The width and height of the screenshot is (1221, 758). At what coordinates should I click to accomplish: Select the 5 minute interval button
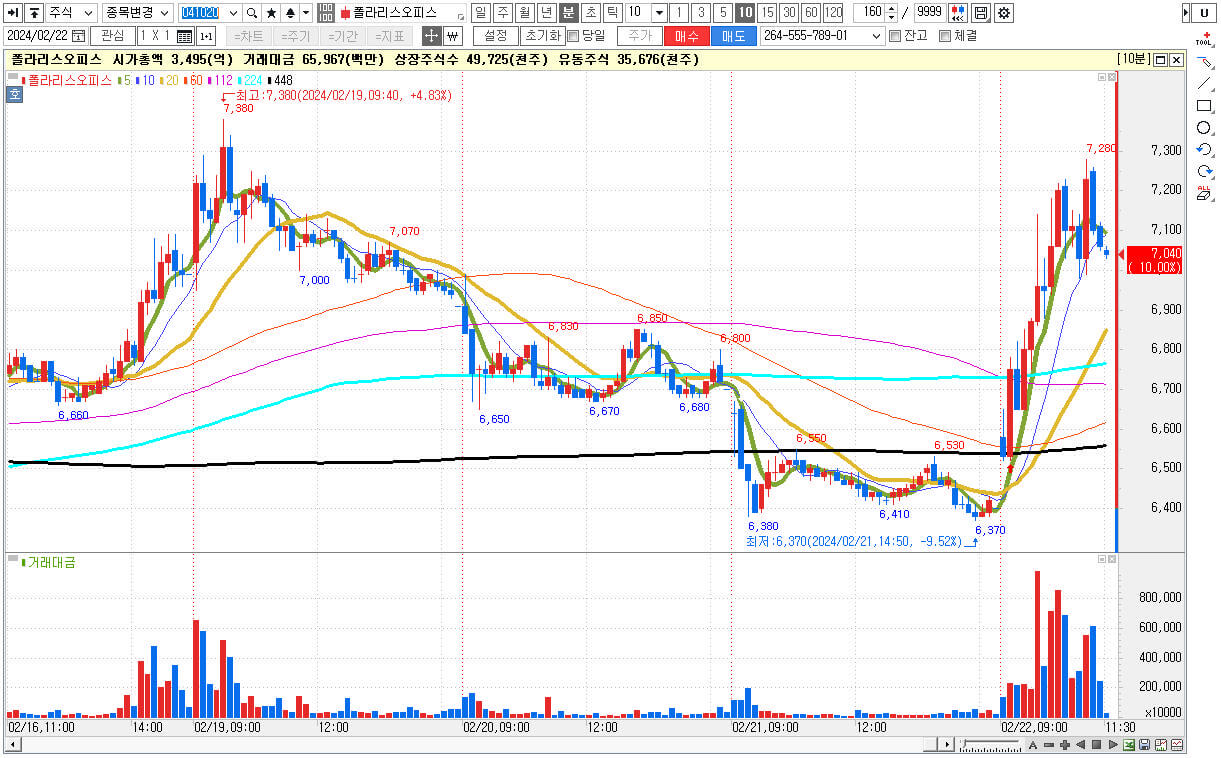(723, 13)
